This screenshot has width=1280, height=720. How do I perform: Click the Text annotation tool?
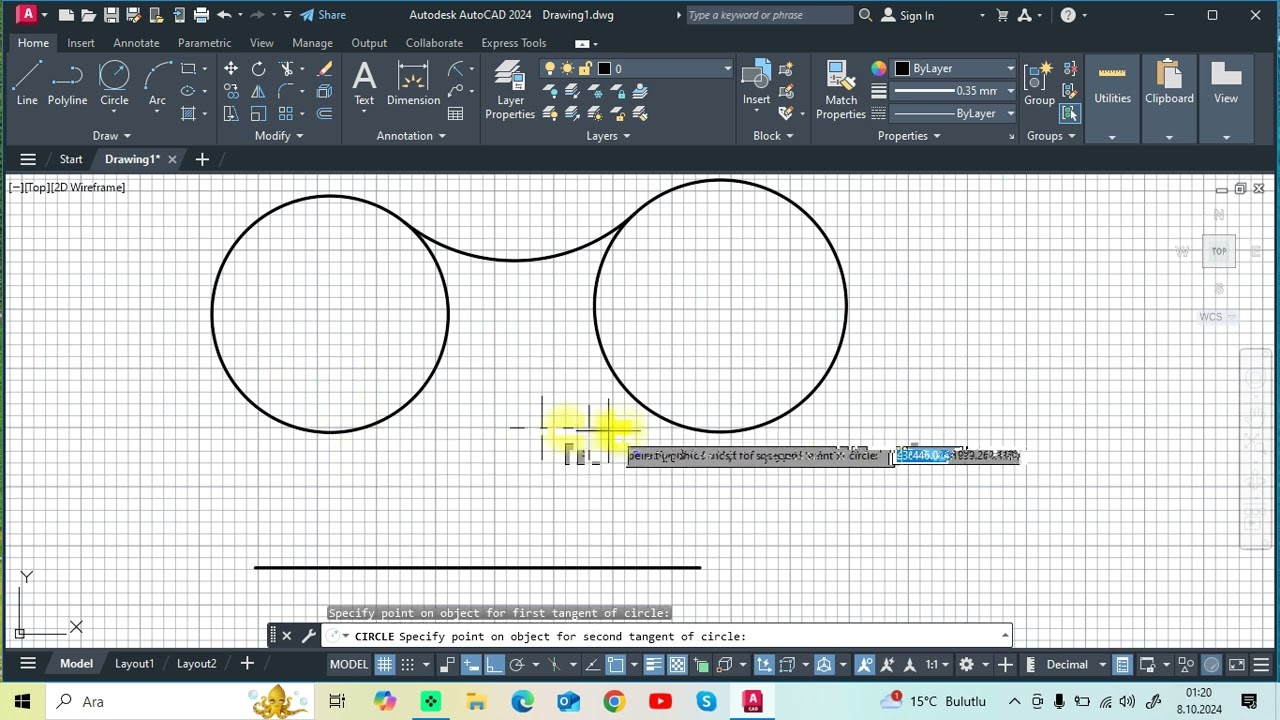tap(364, 84)
